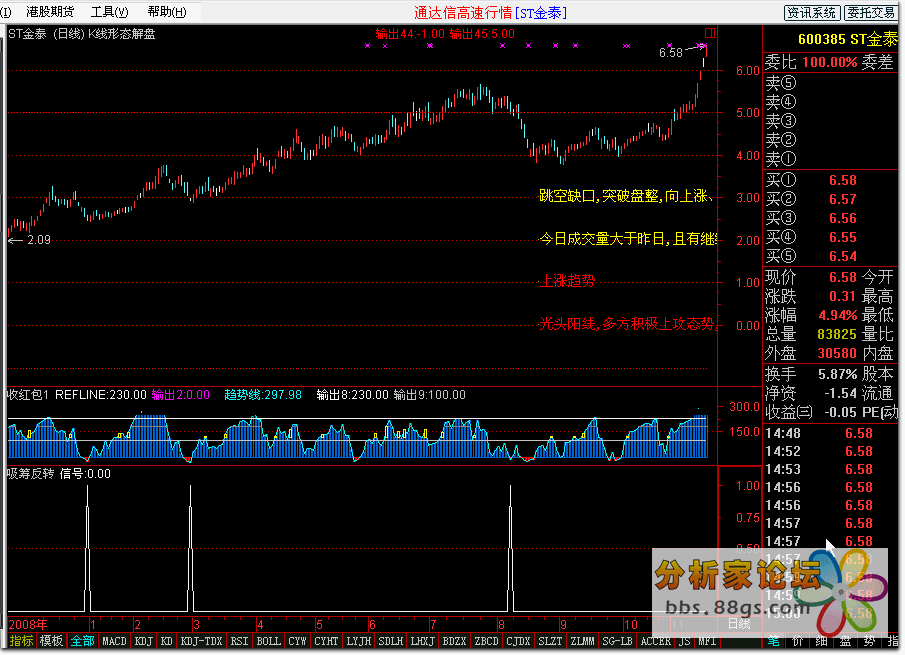Click the 2.09 low price label on chart
This screenshot has height=655, width=905.
(x=39, y=239)
